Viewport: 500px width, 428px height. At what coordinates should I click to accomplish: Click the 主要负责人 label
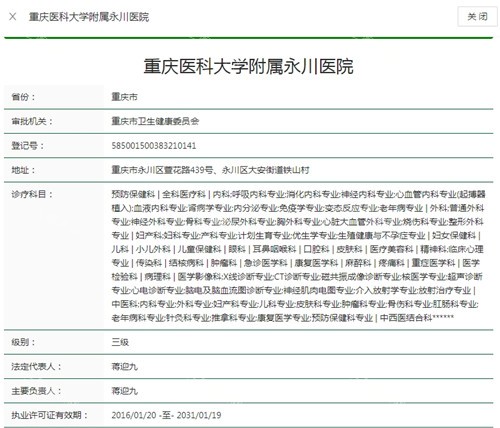tap(36, 391)
